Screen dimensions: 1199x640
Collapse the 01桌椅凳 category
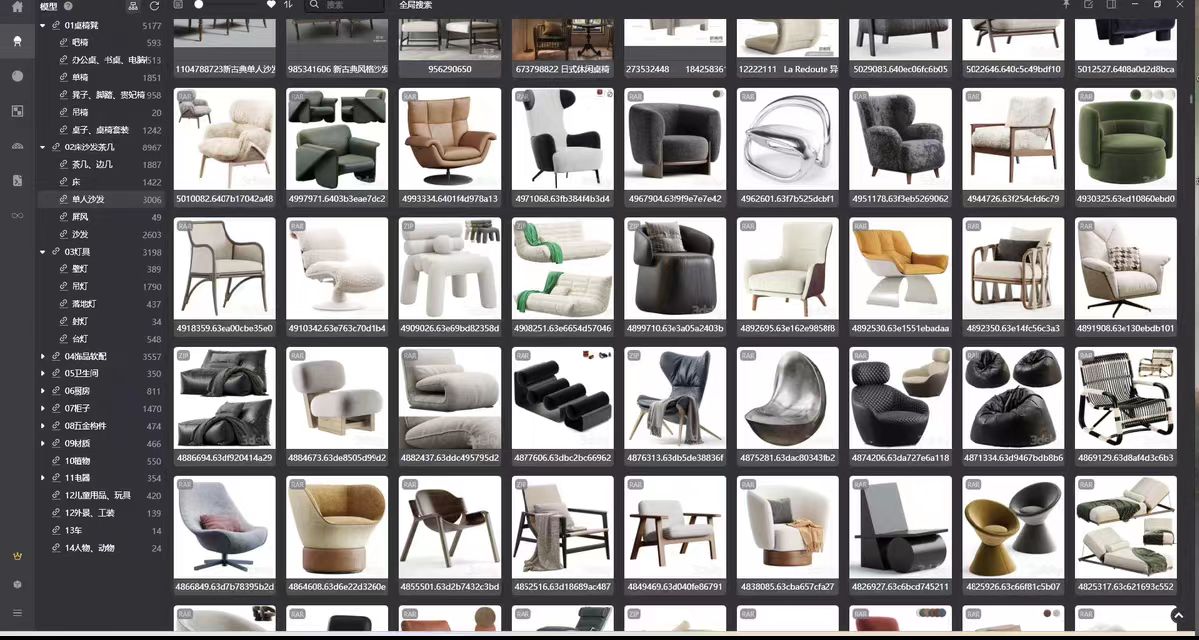pos(43,25)
